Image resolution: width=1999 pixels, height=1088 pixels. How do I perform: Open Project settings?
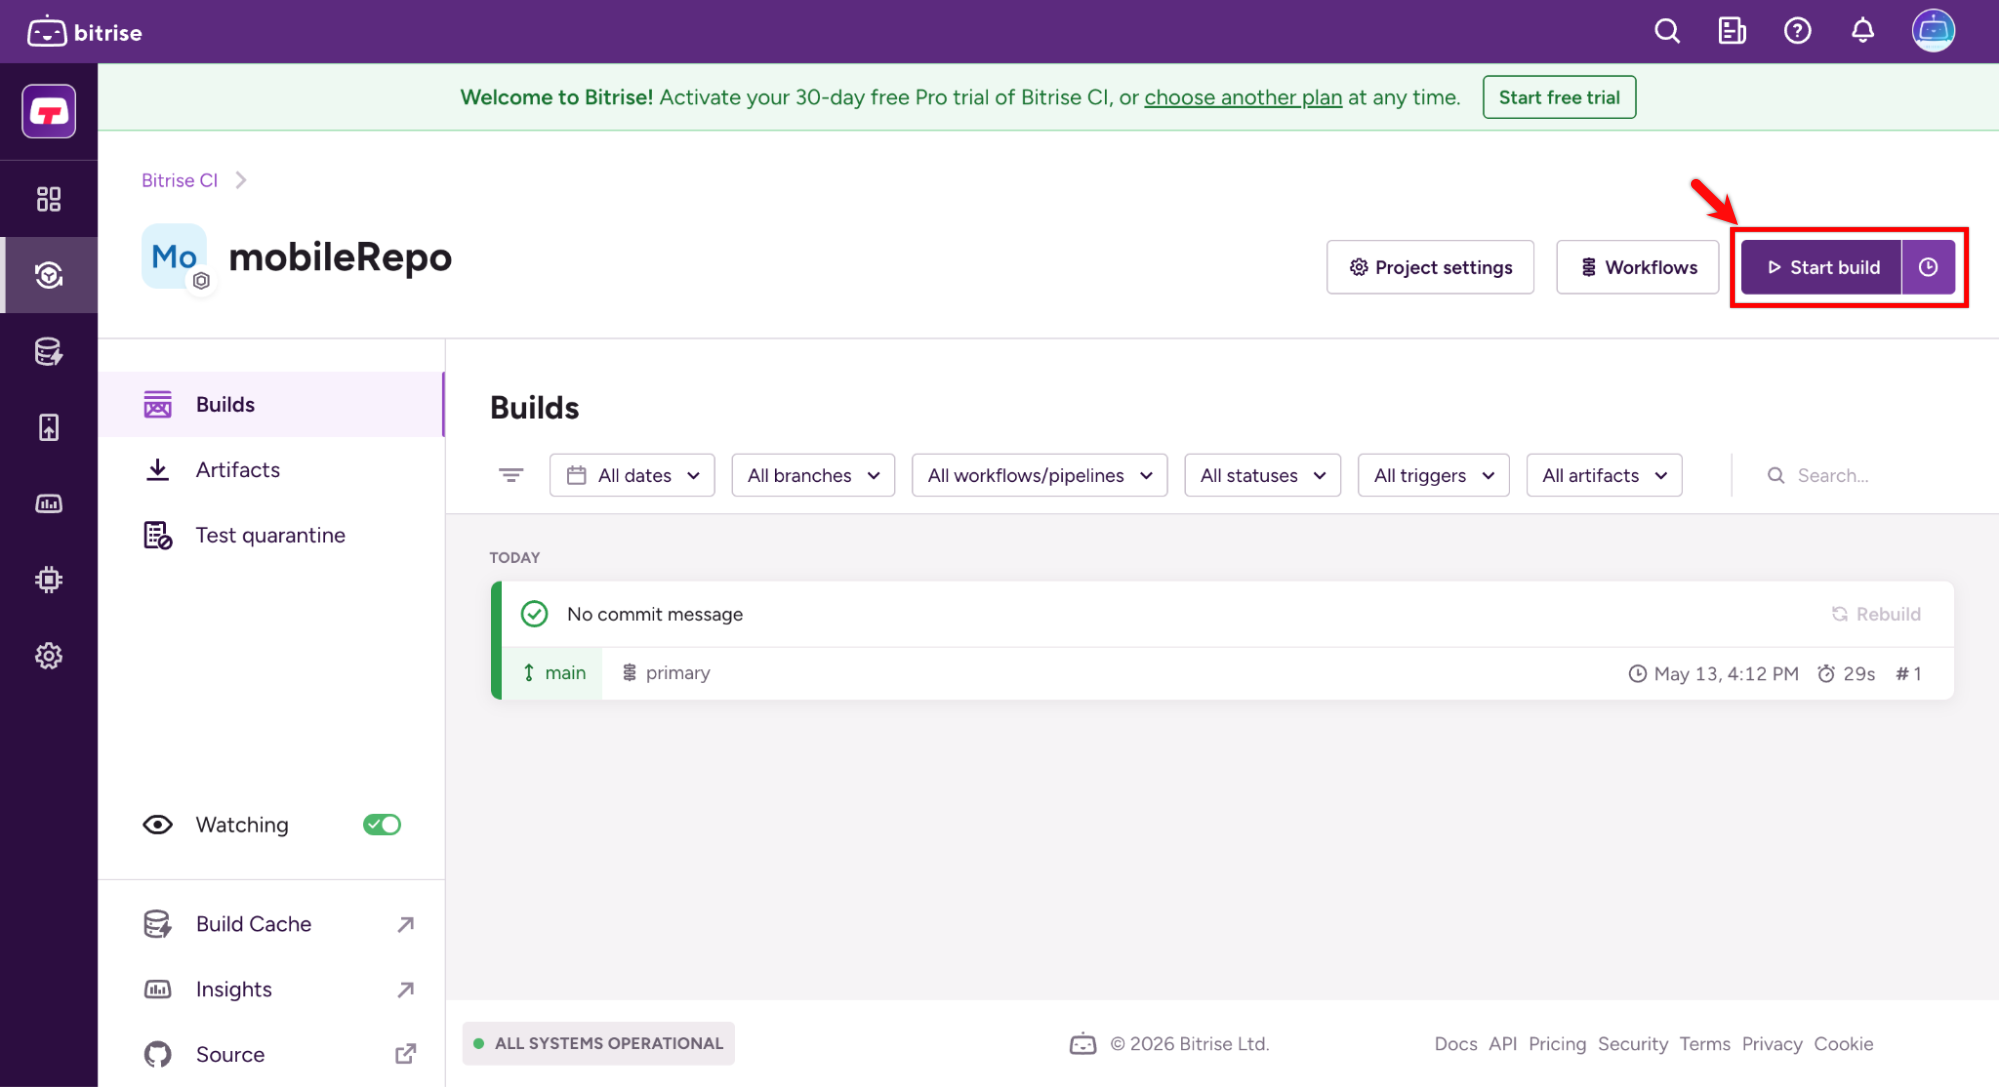(x=1430, y=267)
